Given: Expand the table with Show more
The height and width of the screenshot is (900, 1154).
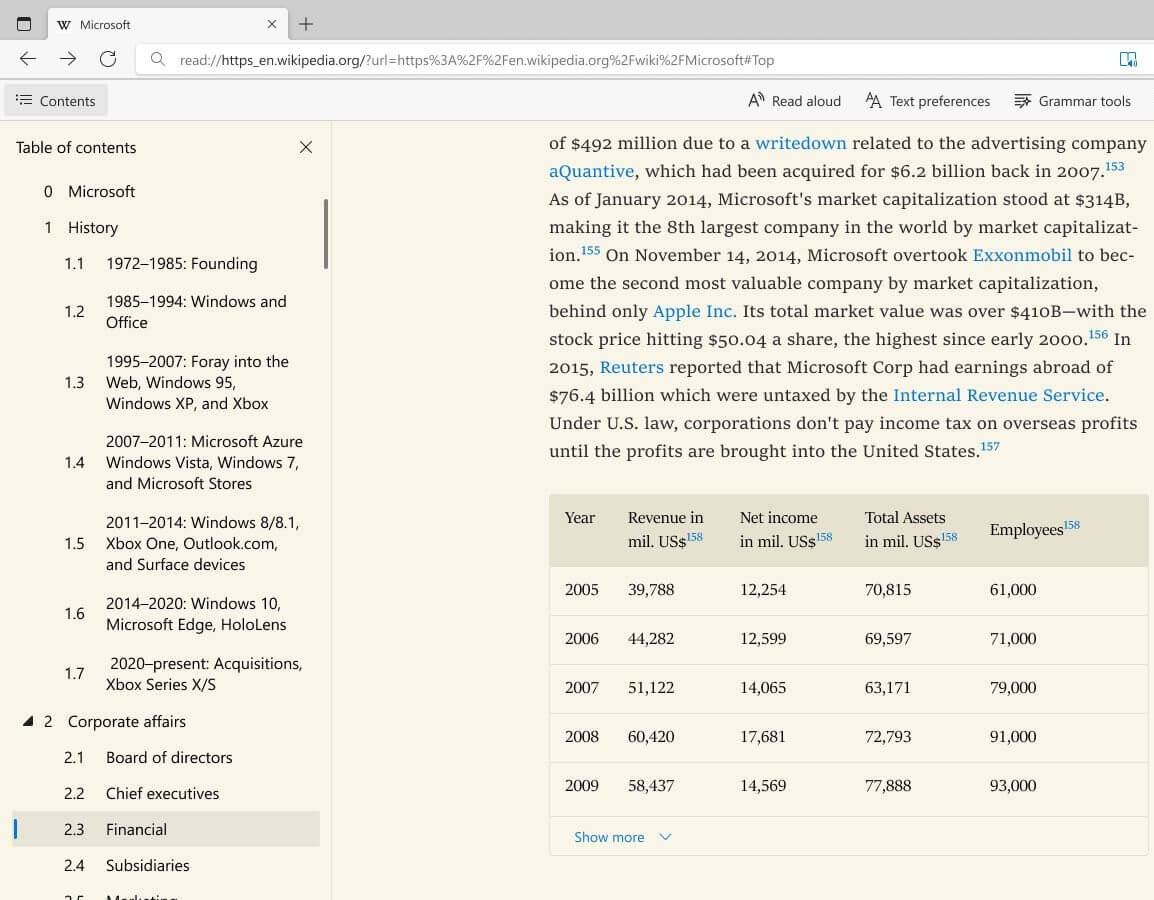Looking at the screenshot, I should tap(622, 837).
